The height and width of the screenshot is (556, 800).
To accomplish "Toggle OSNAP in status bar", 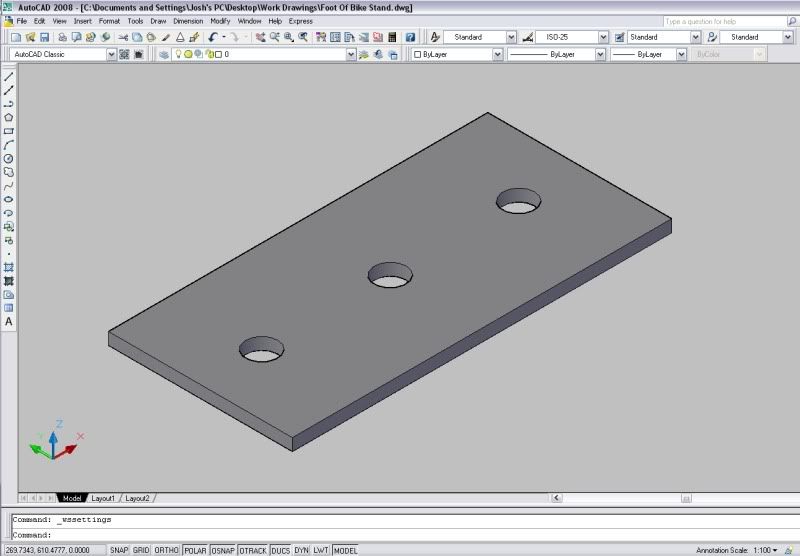I will [x=221, y=550].
